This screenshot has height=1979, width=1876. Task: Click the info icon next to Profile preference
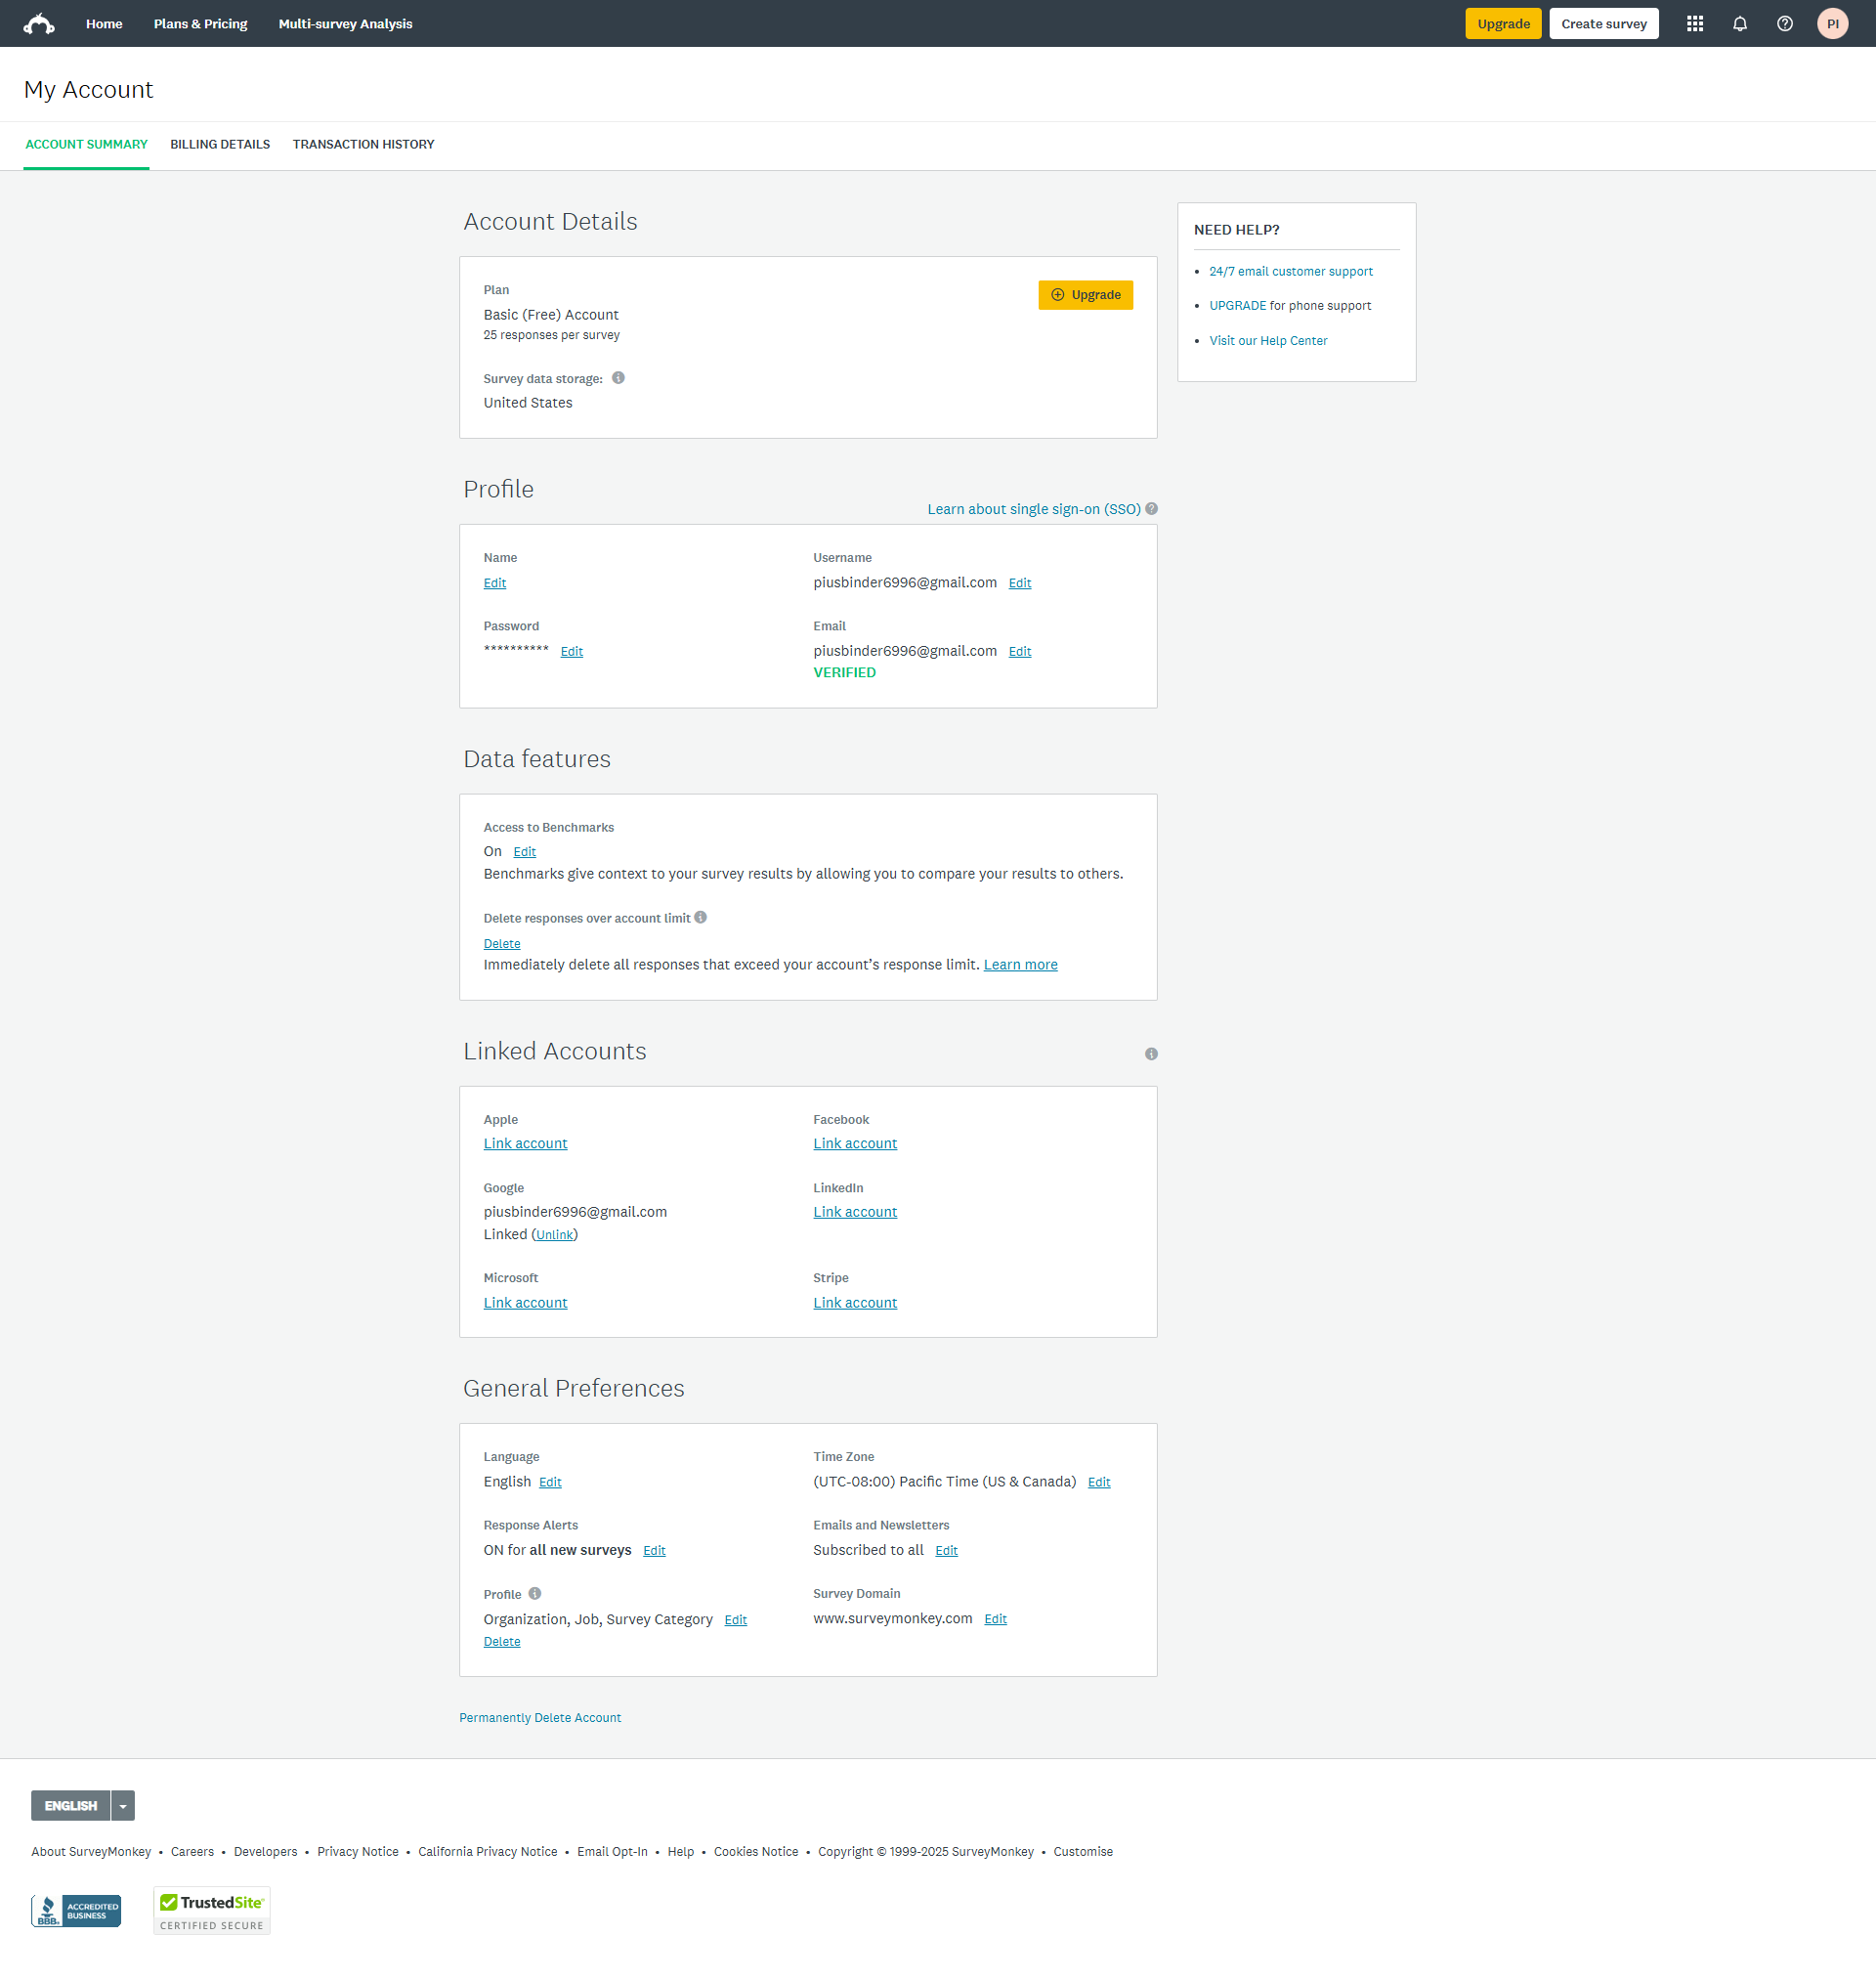tap(535, 1594)
